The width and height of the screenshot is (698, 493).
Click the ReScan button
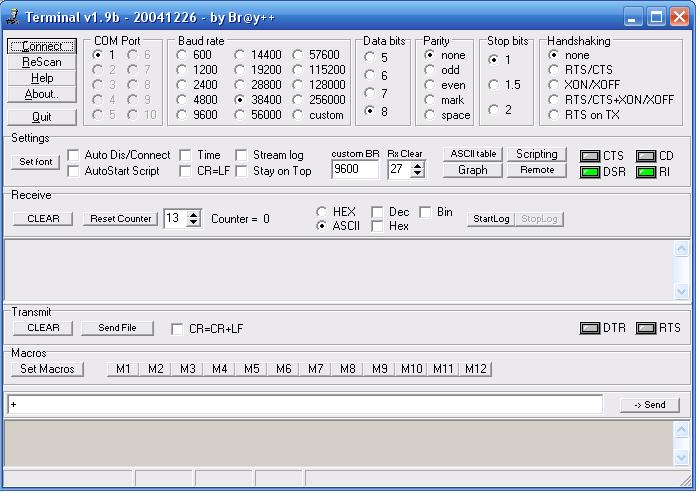coord(42,62)
